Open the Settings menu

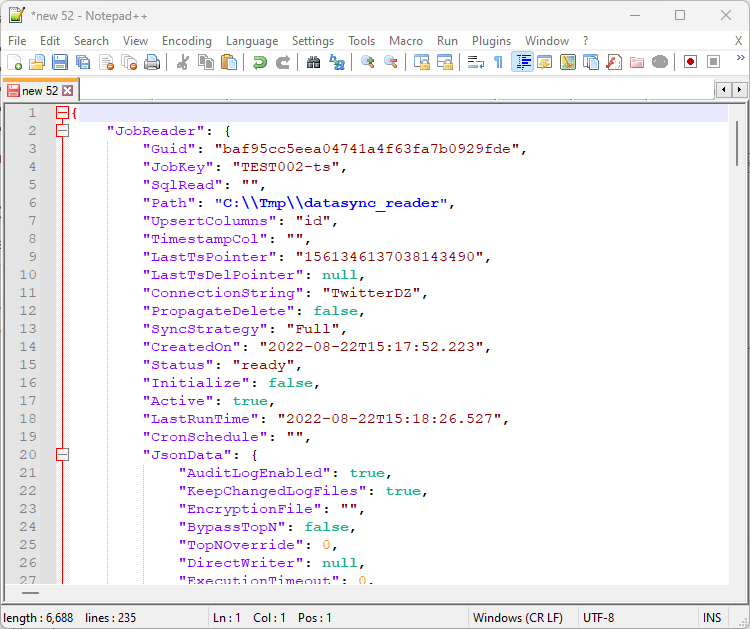click(x=313, y=41)
